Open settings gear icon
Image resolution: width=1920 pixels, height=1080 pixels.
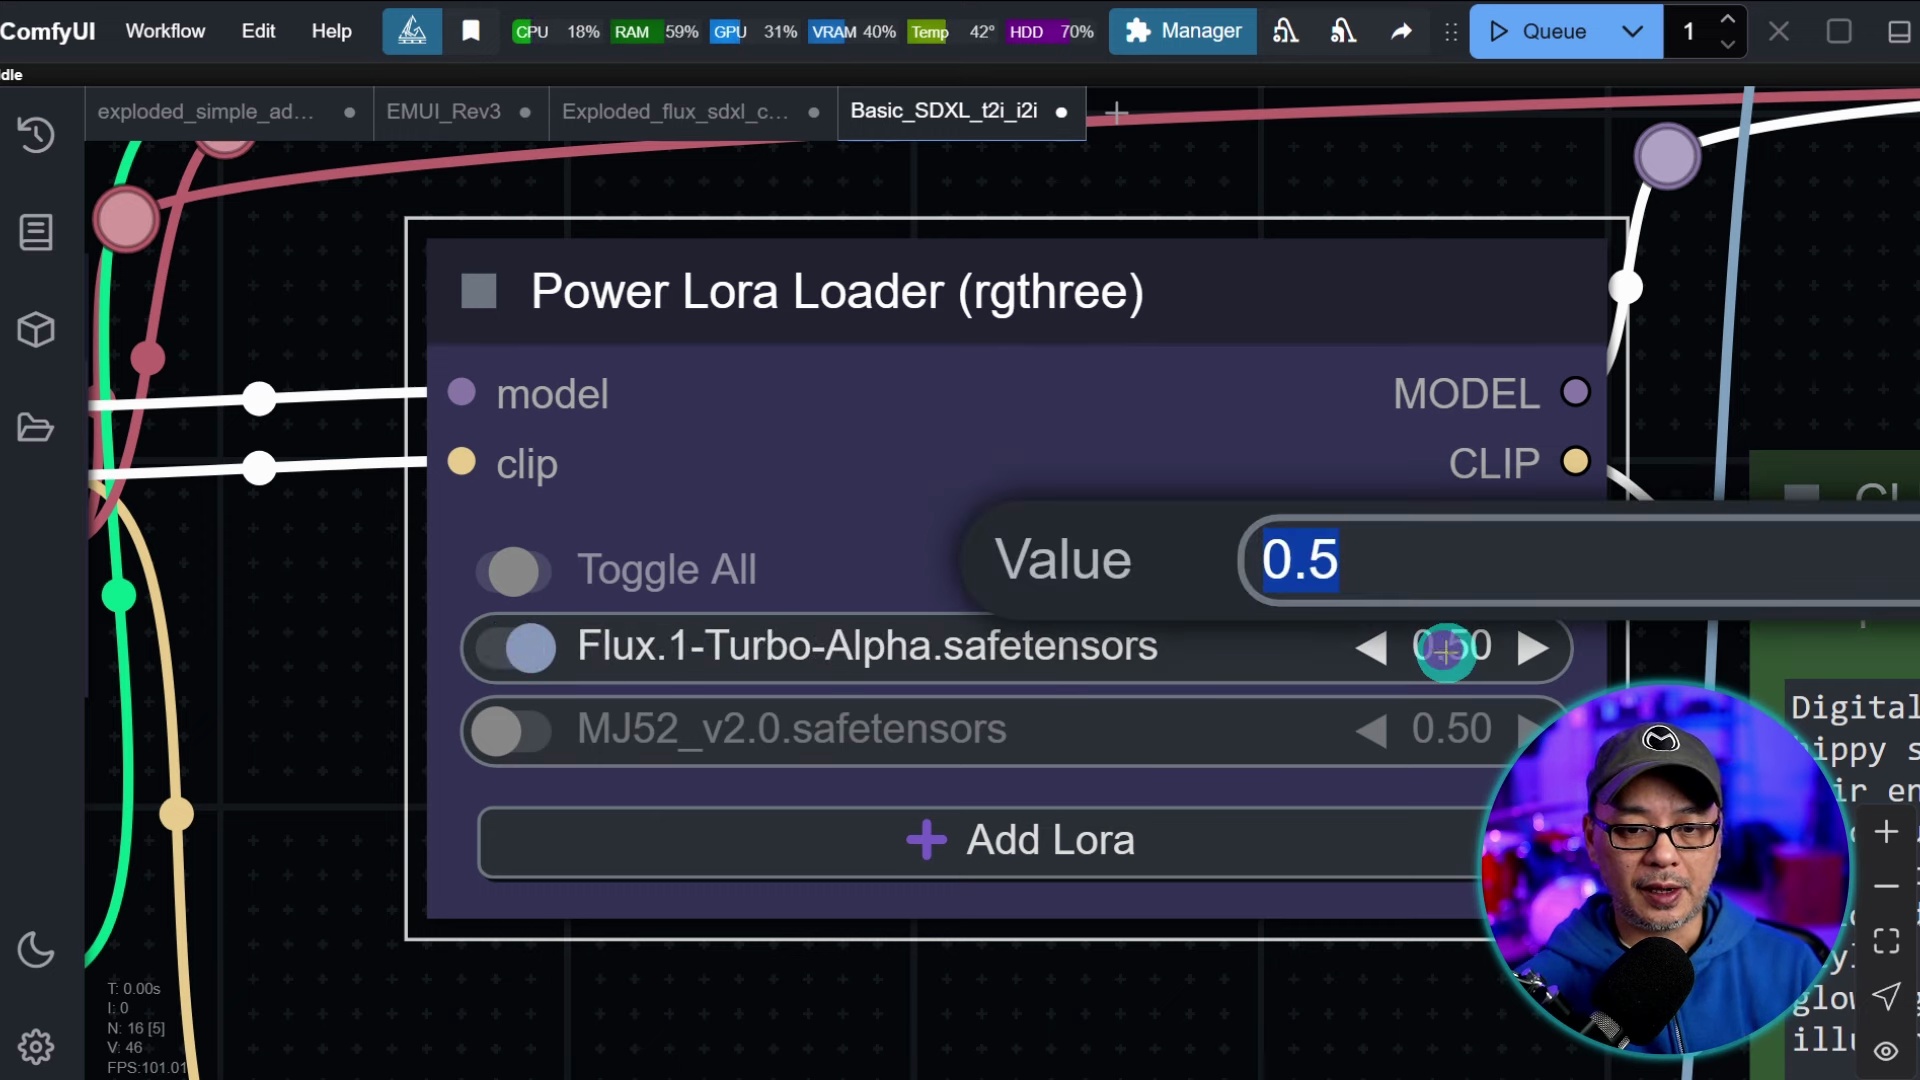[36, 1047]
